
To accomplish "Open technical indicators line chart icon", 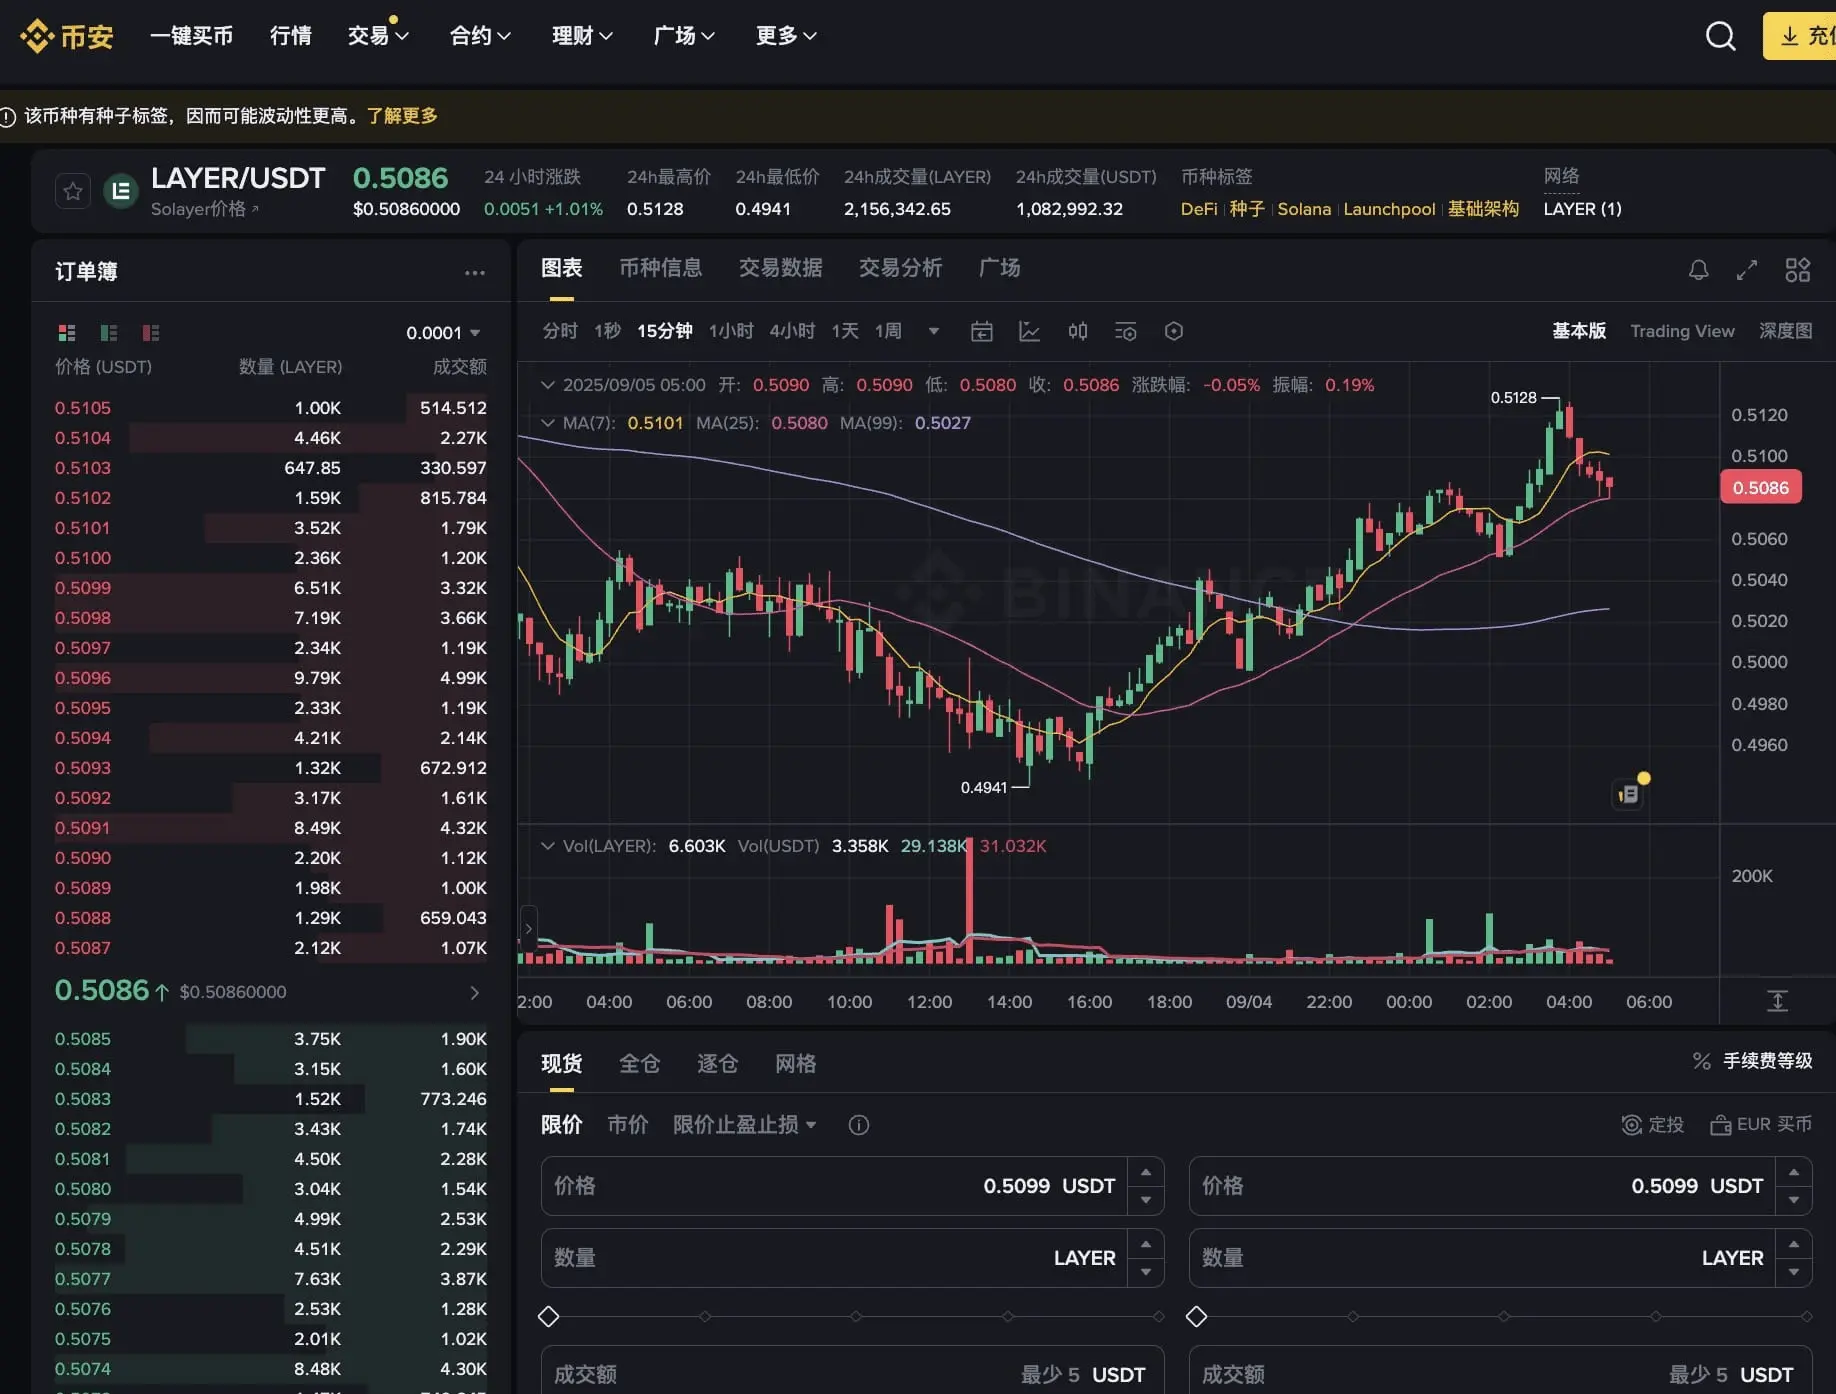I will click(1029, 331).
